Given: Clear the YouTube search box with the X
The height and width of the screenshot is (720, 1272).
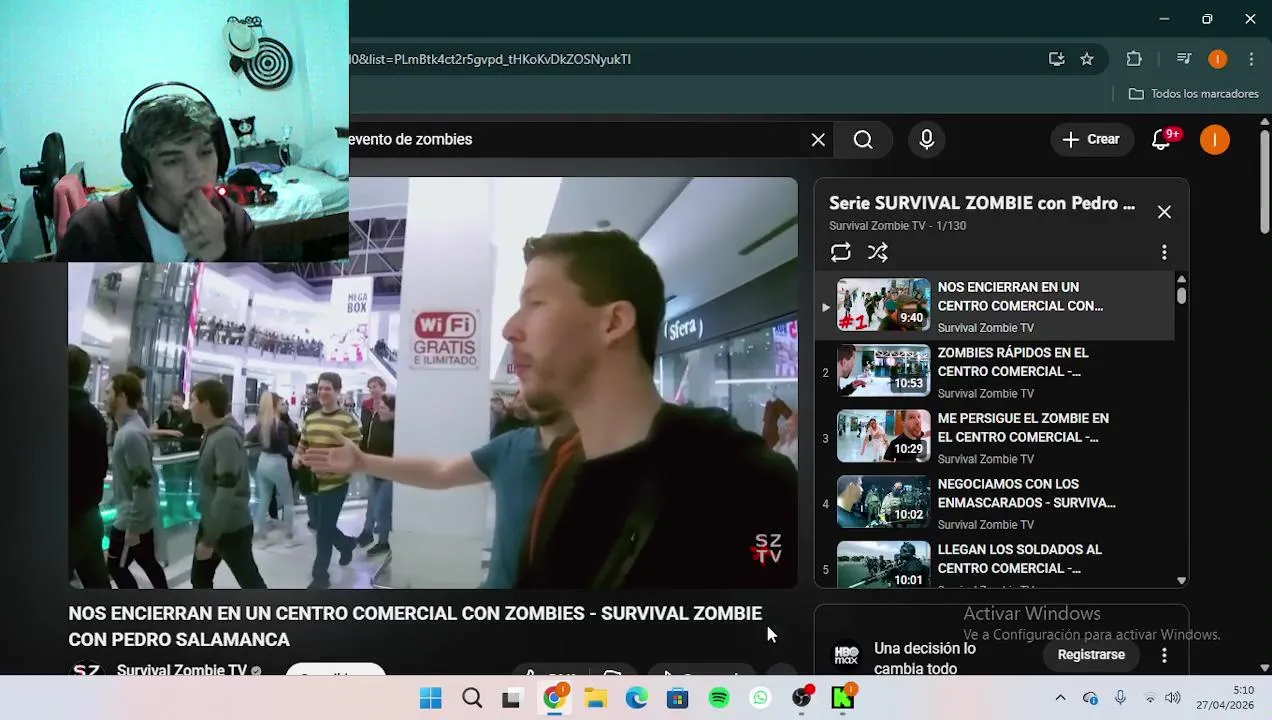Looking at the screenshot, I should click(818, 140).
